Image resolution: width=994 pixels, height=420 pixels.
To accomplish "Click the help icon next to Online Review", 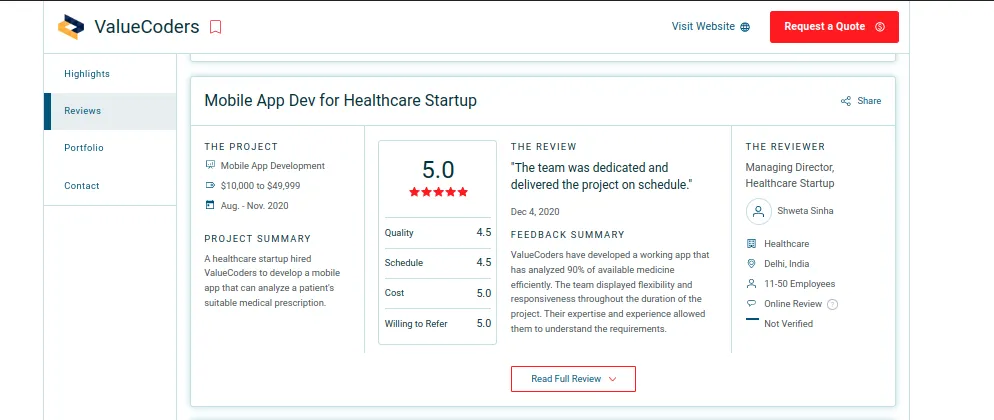I will point(833,304).
